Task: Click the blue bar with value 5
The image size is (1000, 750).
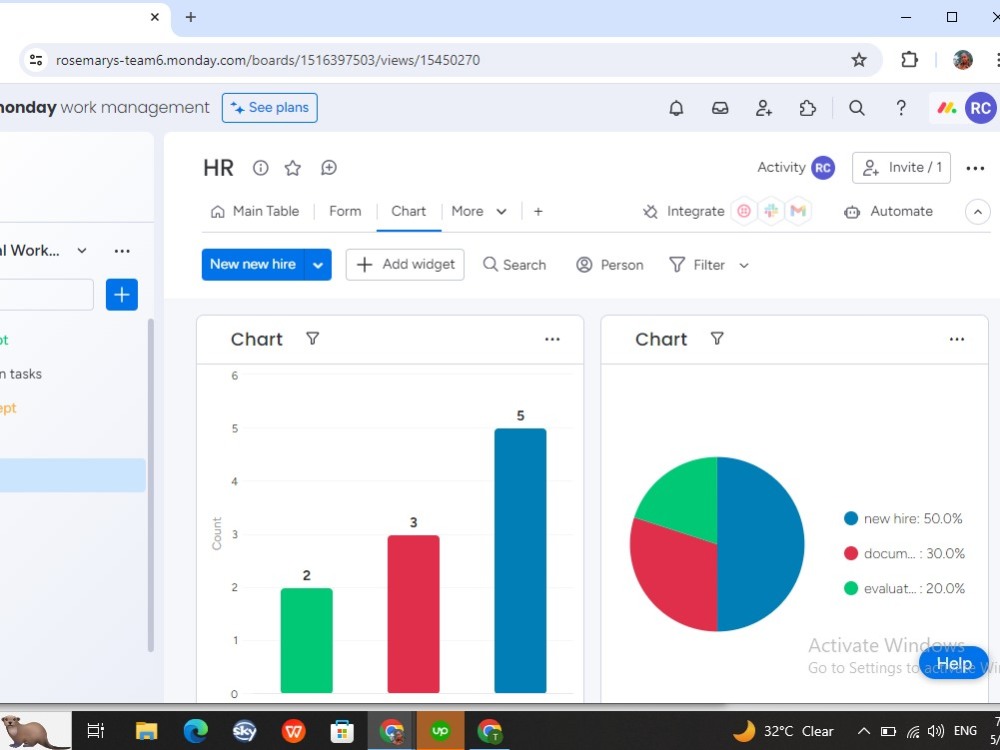Action: [520, 561]
